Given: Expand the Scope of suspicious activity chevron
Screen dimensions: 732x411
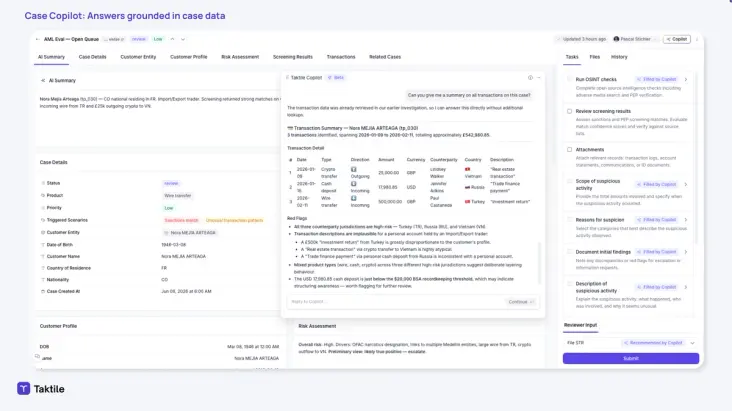Looking at the screenshot, I should (x=686, y=184).
